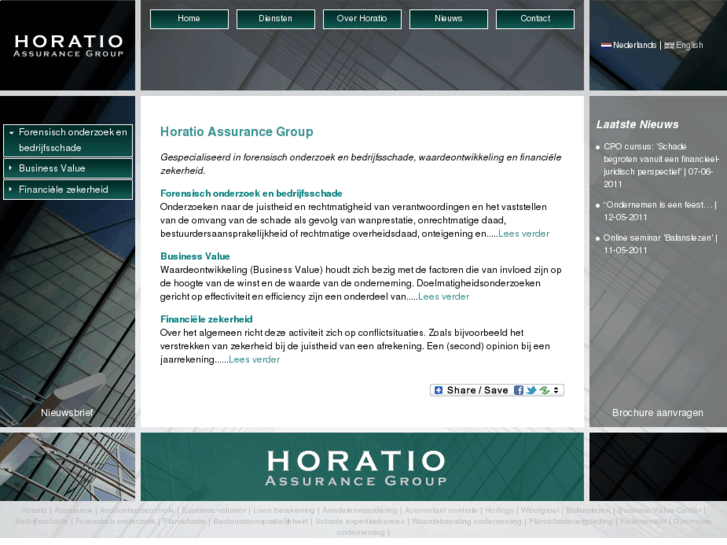Open the Diensten menu item
This screenshot has height=545, width=727.
pyautogui.click(x=275, y=19)
